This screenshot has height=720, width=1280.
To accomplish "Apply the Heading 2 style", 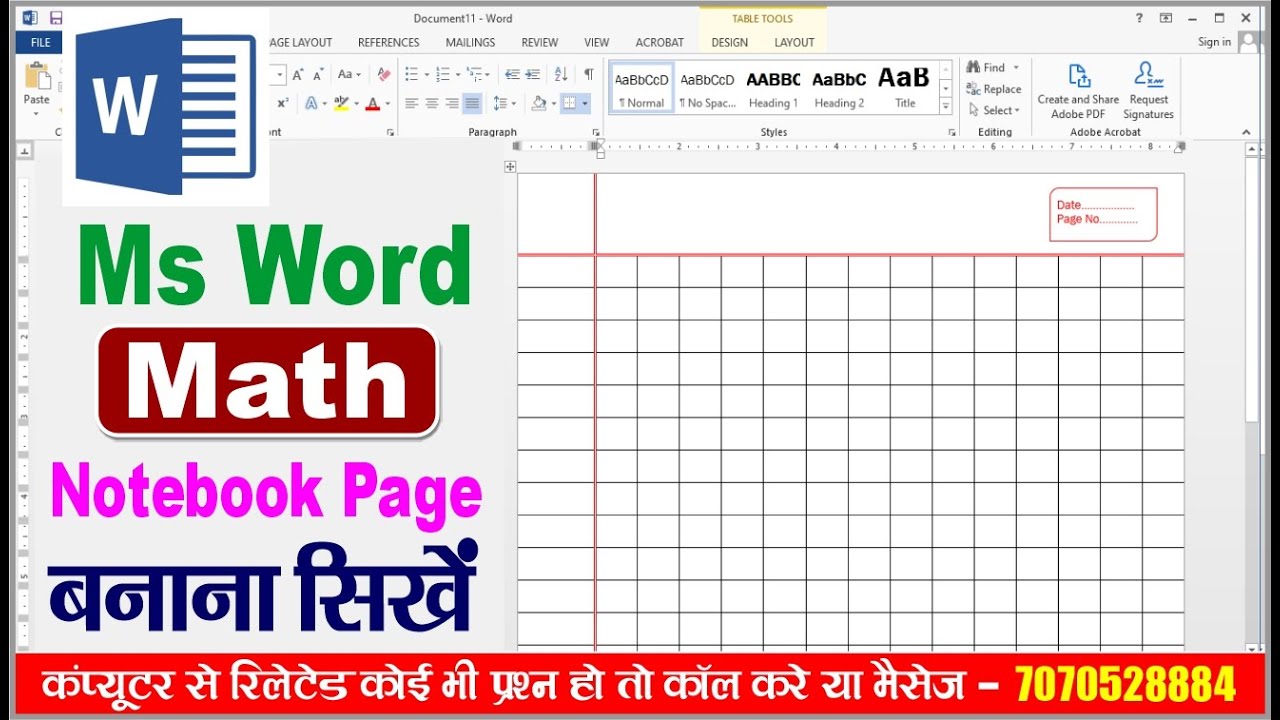I will (839, 88).
